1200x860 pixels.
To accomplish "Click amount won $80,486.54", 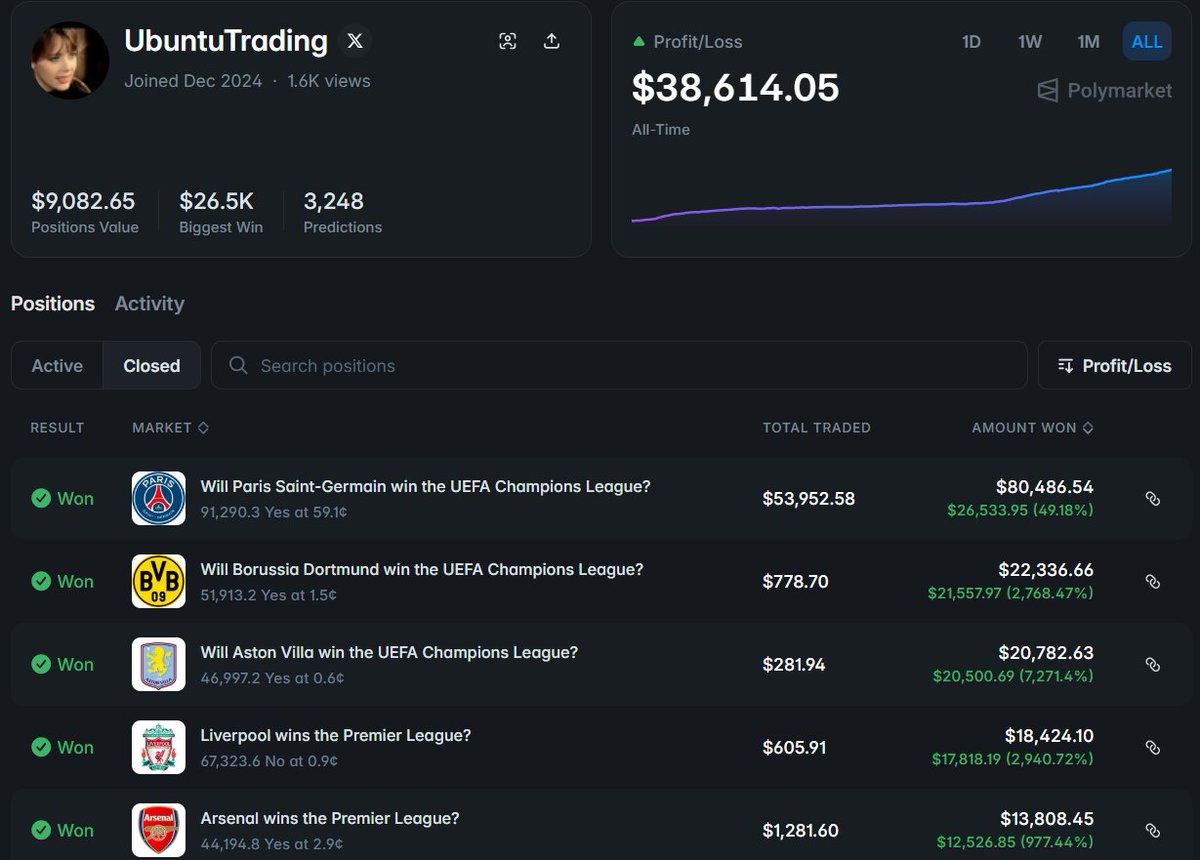I will (1045, 487).
